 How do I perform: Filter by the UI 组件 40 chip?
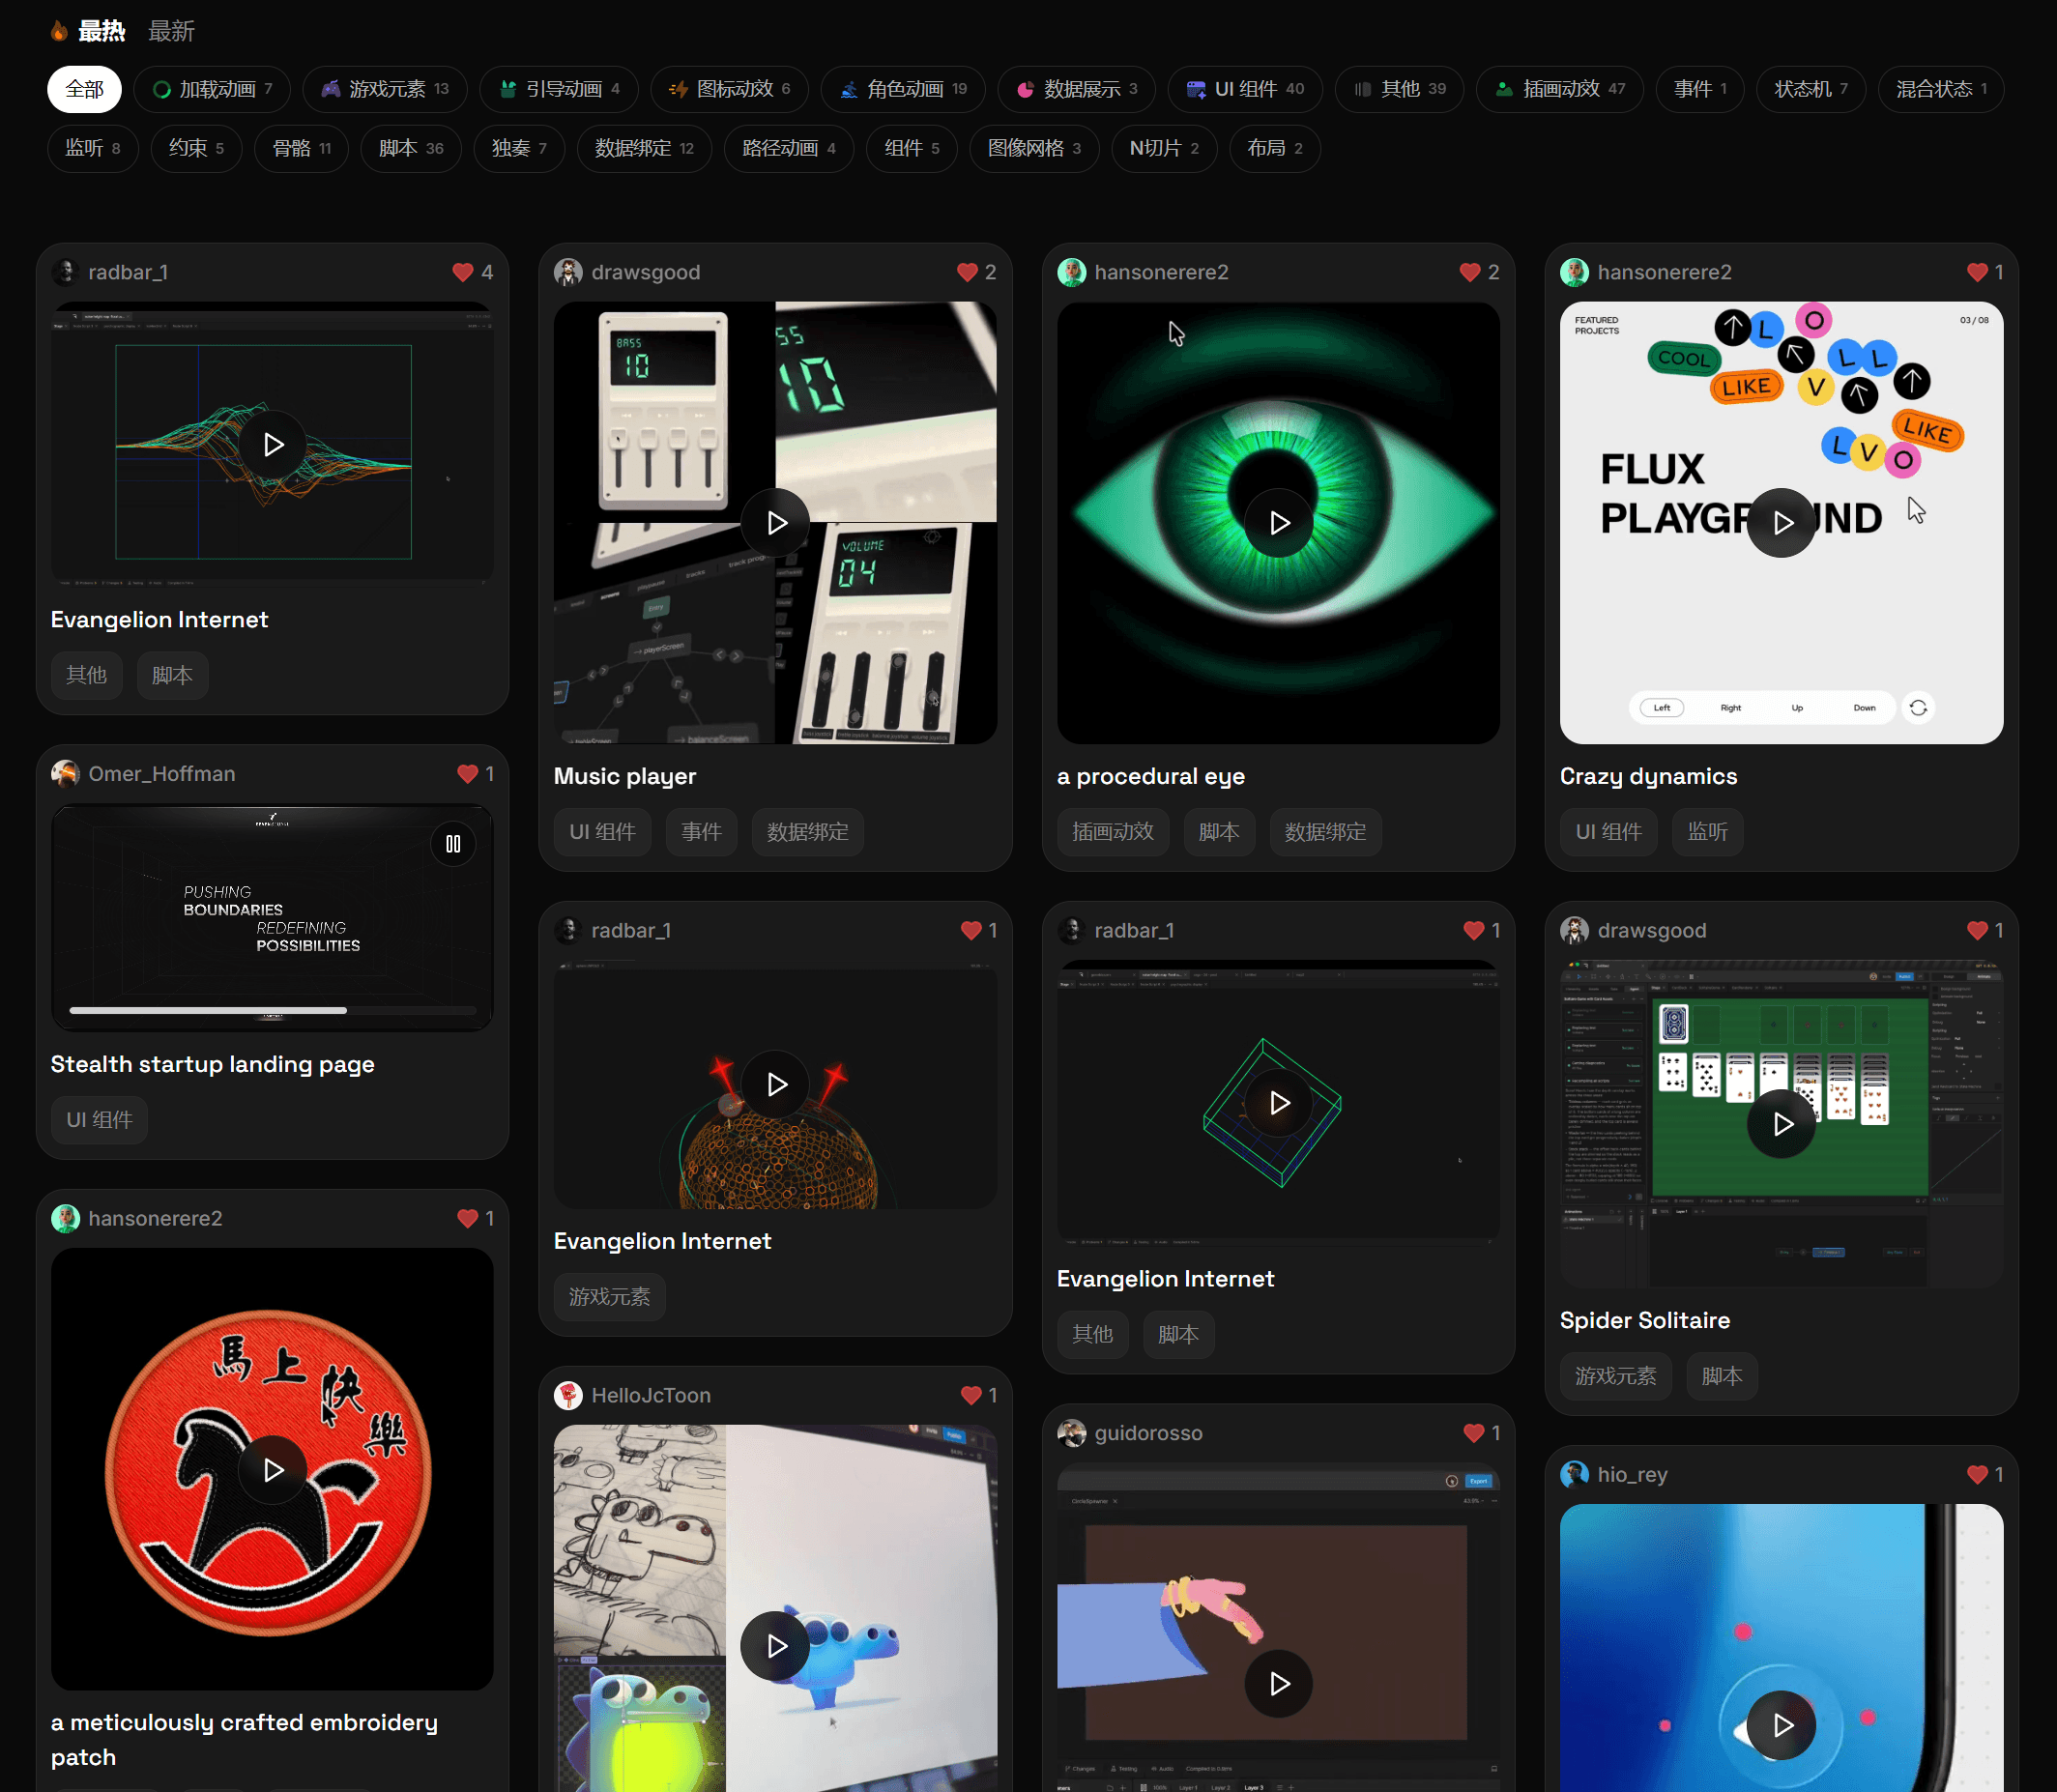[x=1245, y=89]
